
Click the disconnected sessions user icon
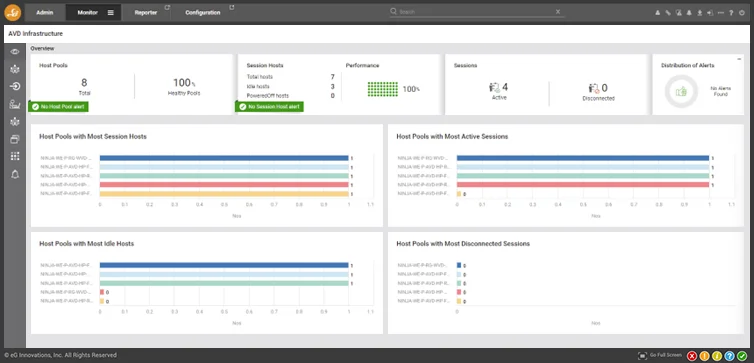pyautogui.click(x=594, y=88)
